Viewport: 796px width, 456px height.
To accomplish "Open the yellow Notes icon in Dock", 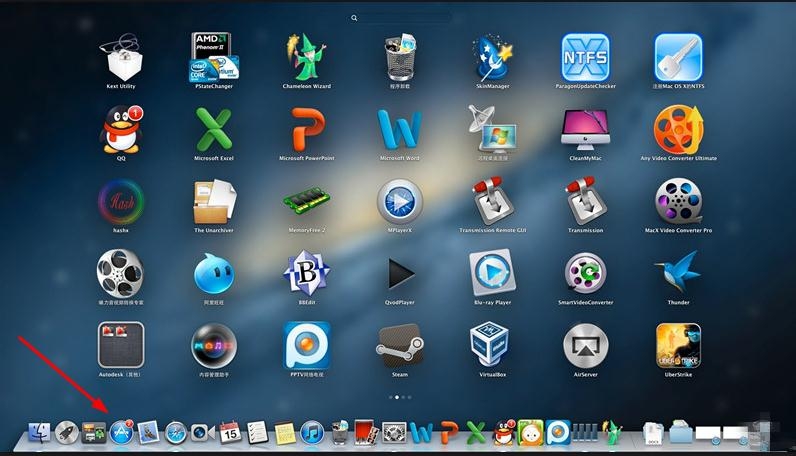I will point(285,433).
